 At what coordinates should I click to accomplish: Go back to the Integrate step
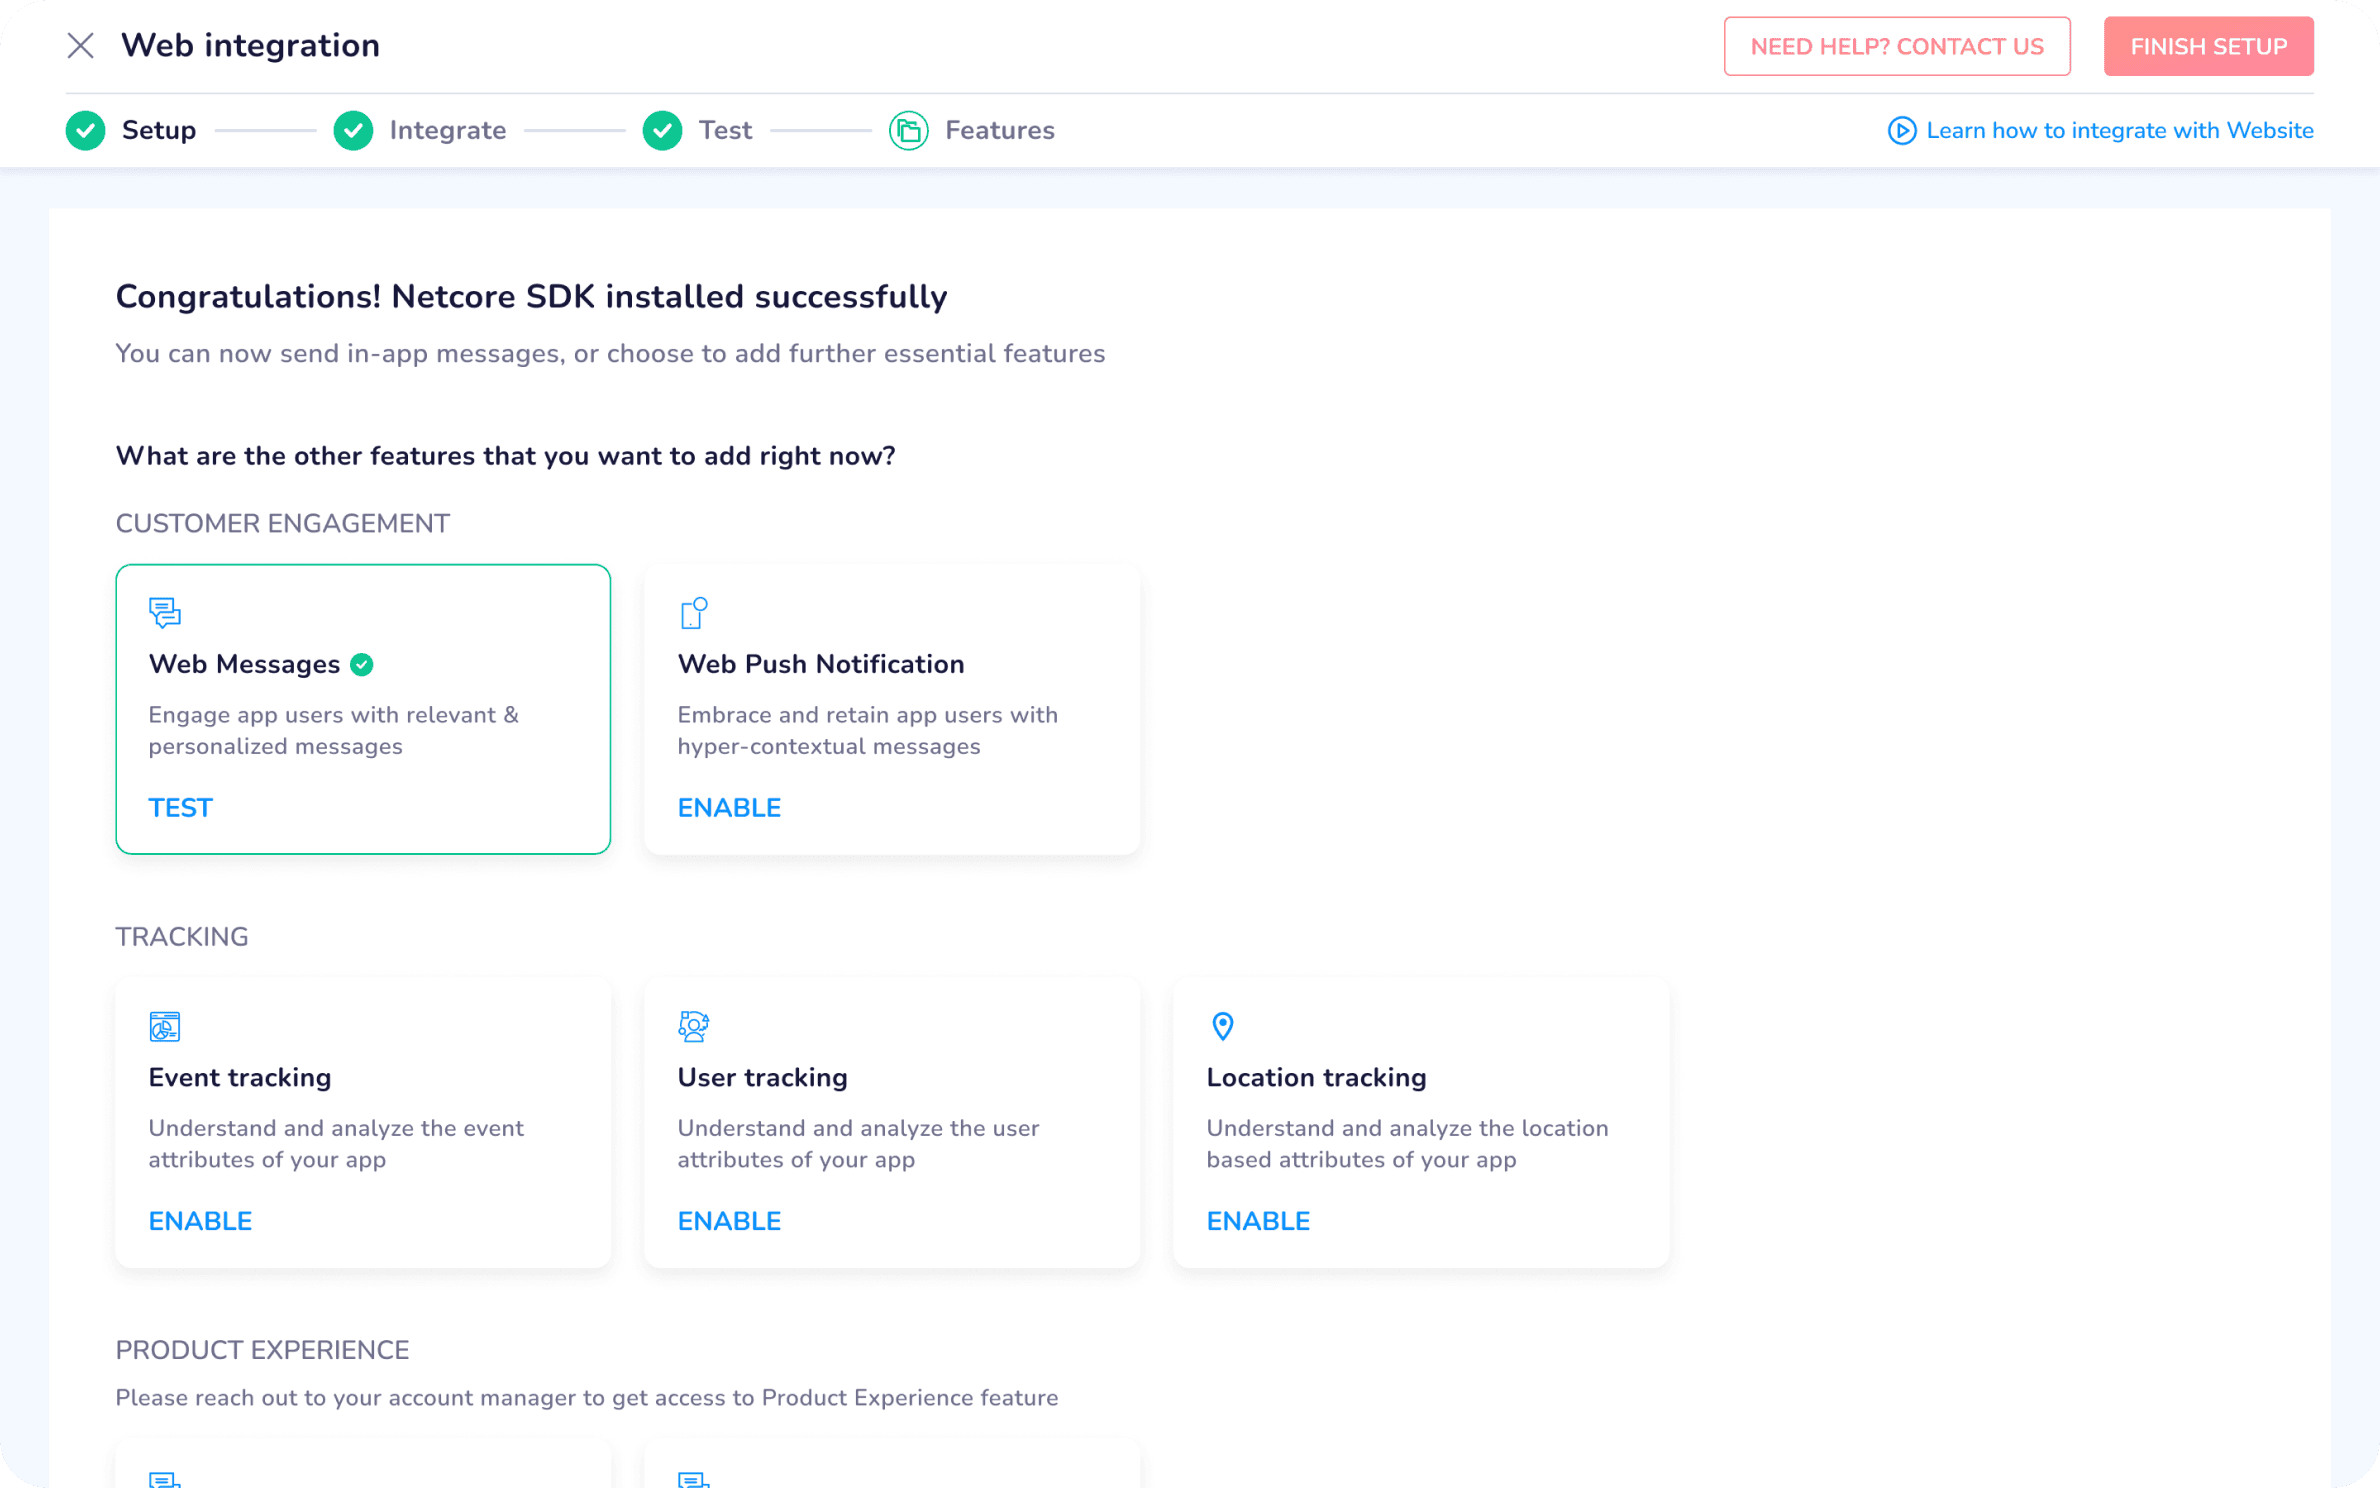coord(447,131)
